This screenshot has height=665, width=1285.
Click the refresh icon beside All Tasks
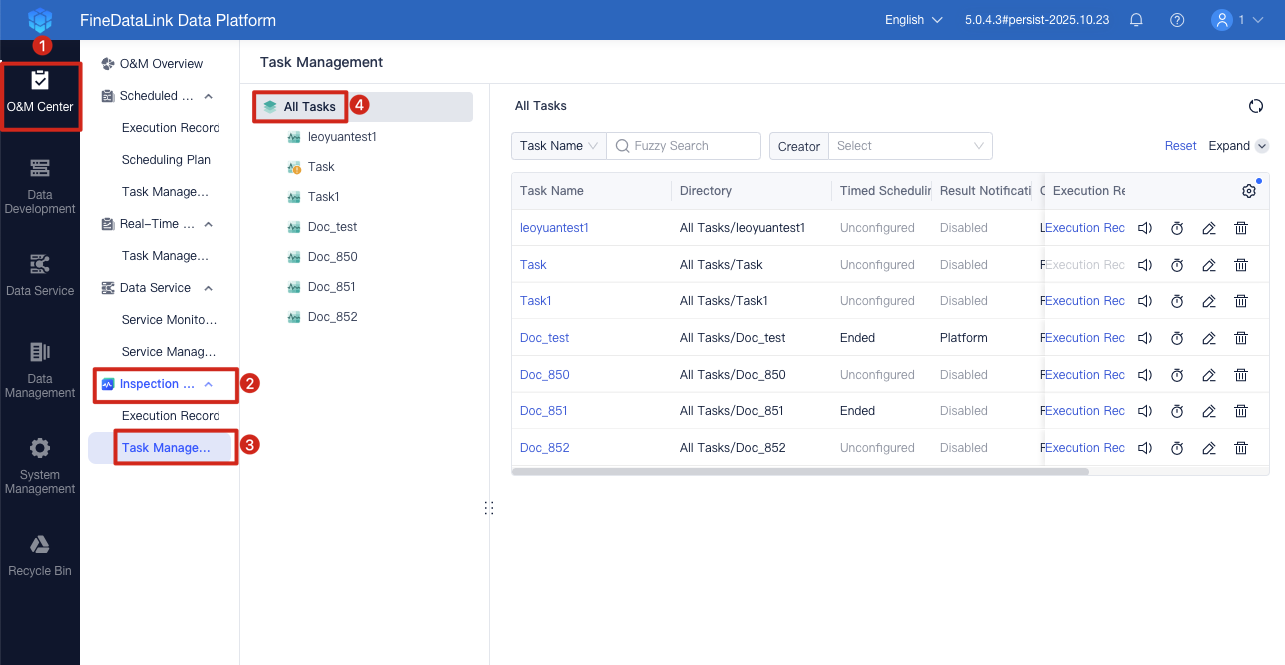(1256, 106)
